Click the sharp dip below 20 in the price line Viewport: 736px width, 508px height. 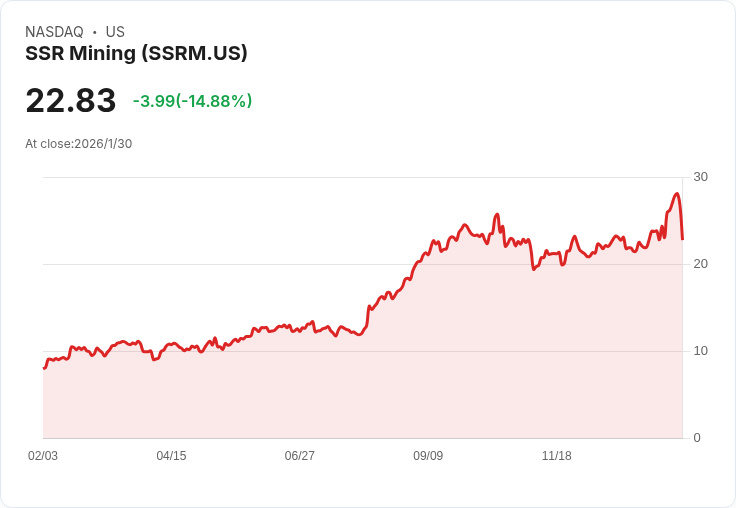click(x=534, y=269)
